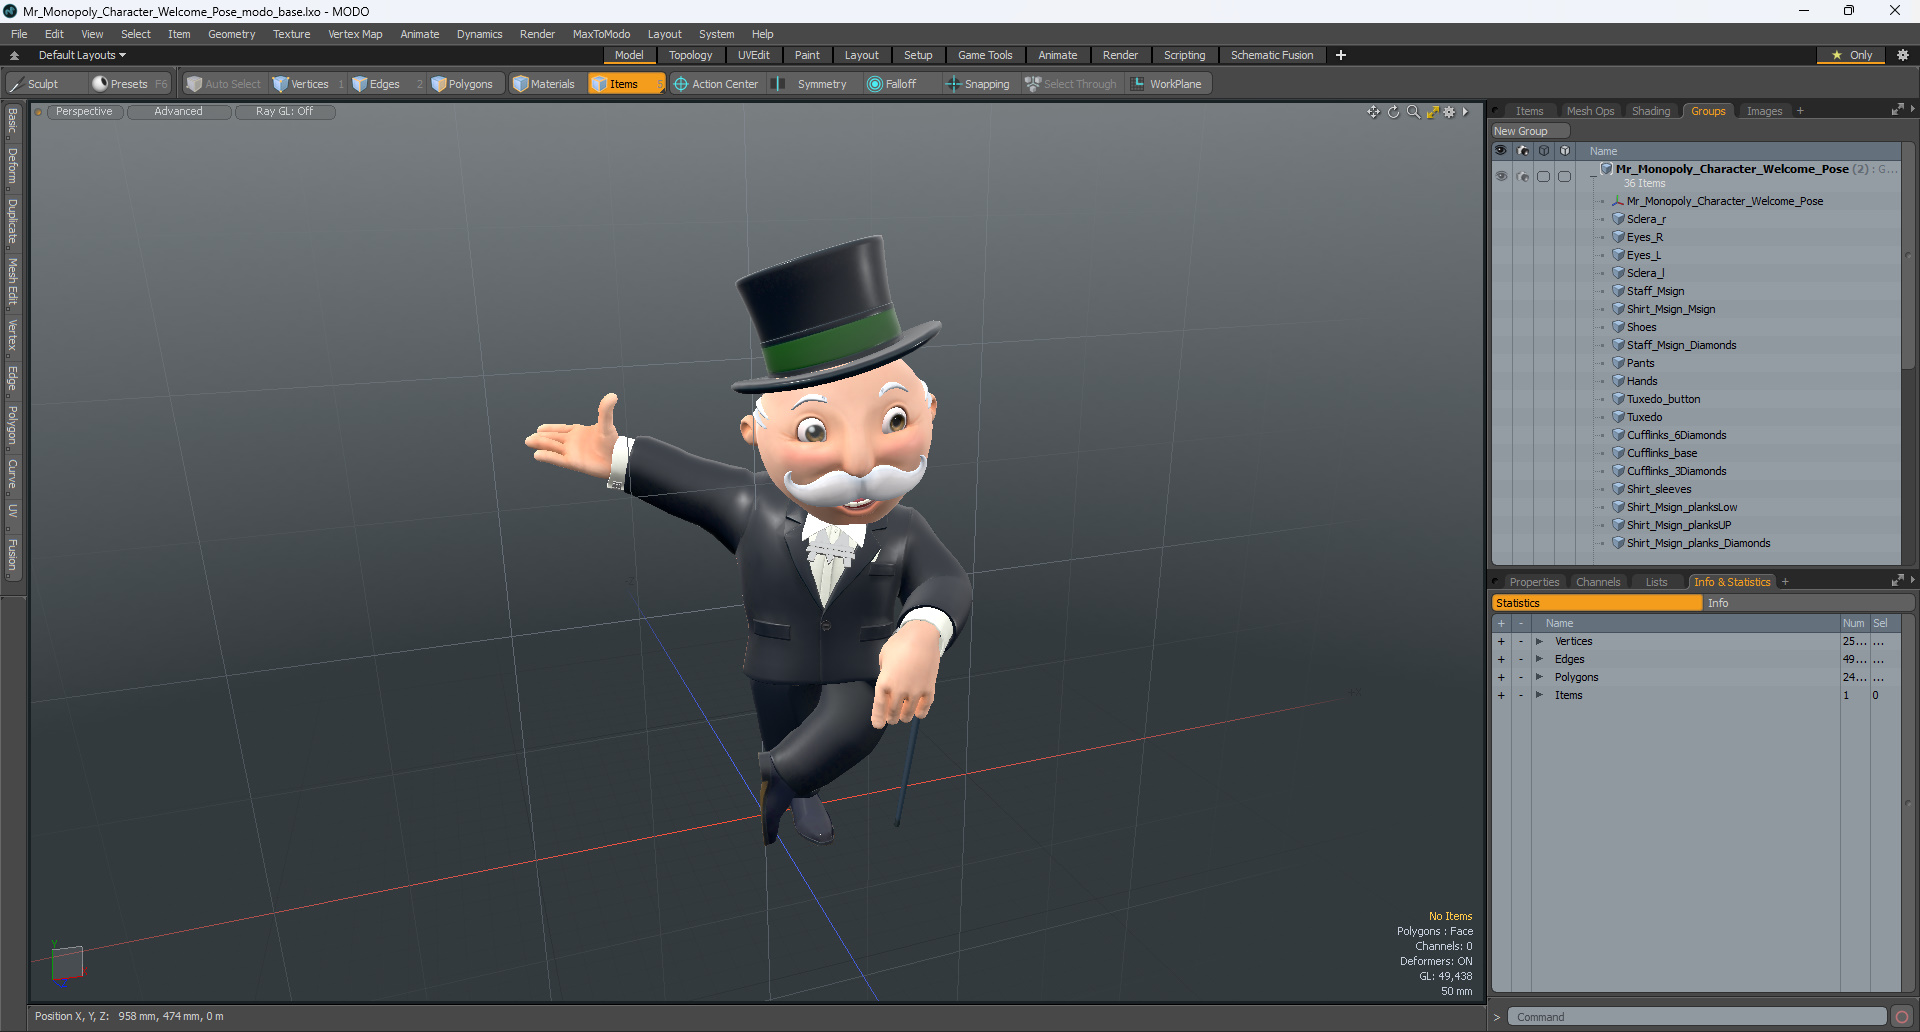
Task: Expand the Items statistics row
Action: 1539,695
